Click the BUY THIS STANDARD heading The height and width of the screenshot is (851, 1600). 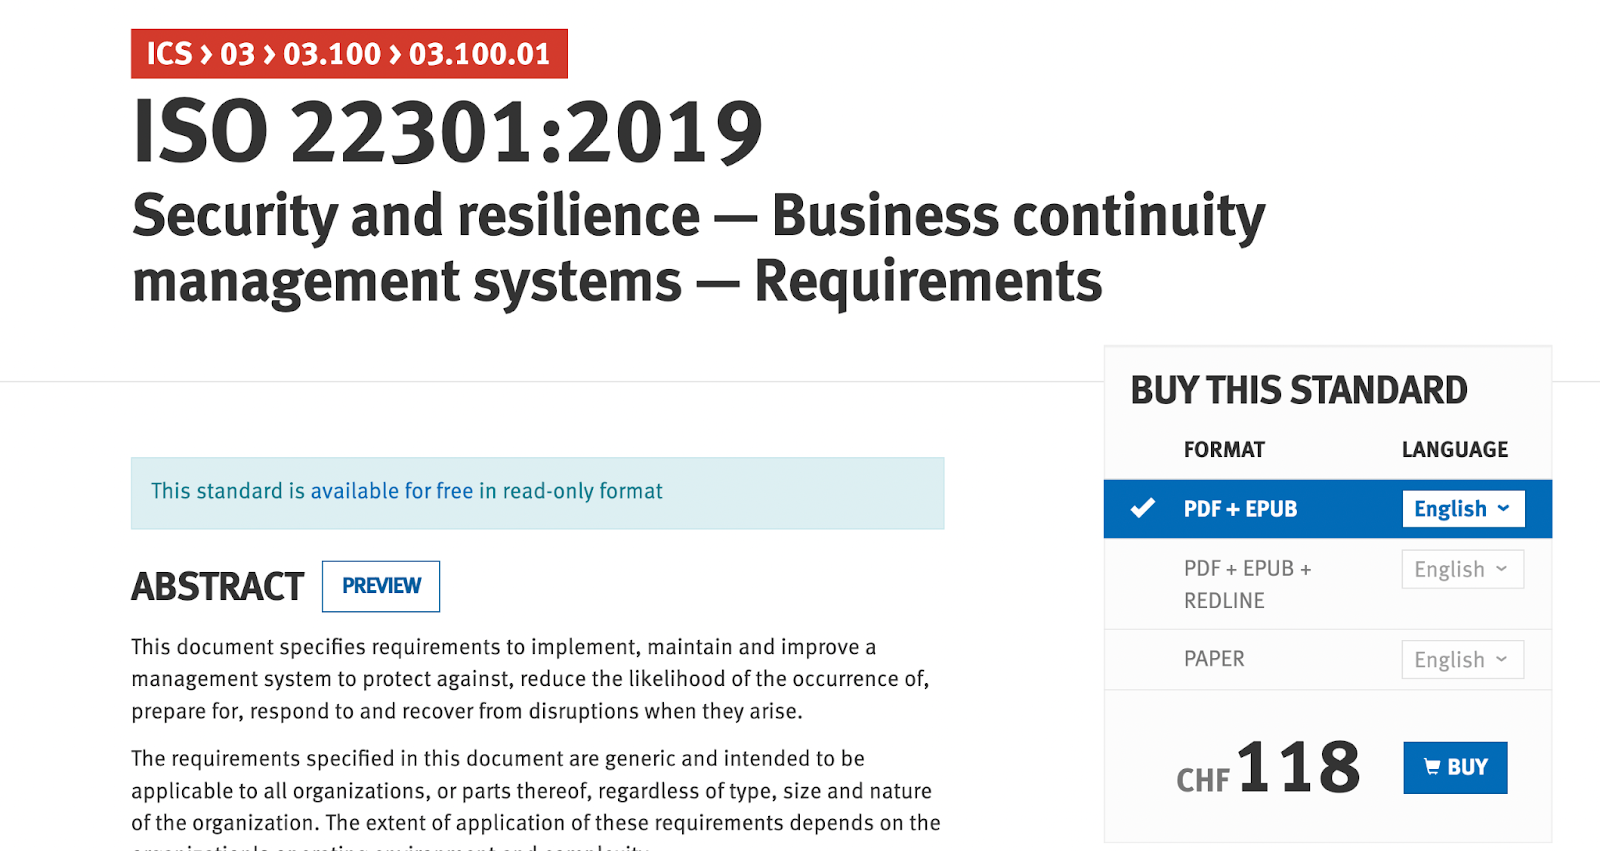point(1299,390)
